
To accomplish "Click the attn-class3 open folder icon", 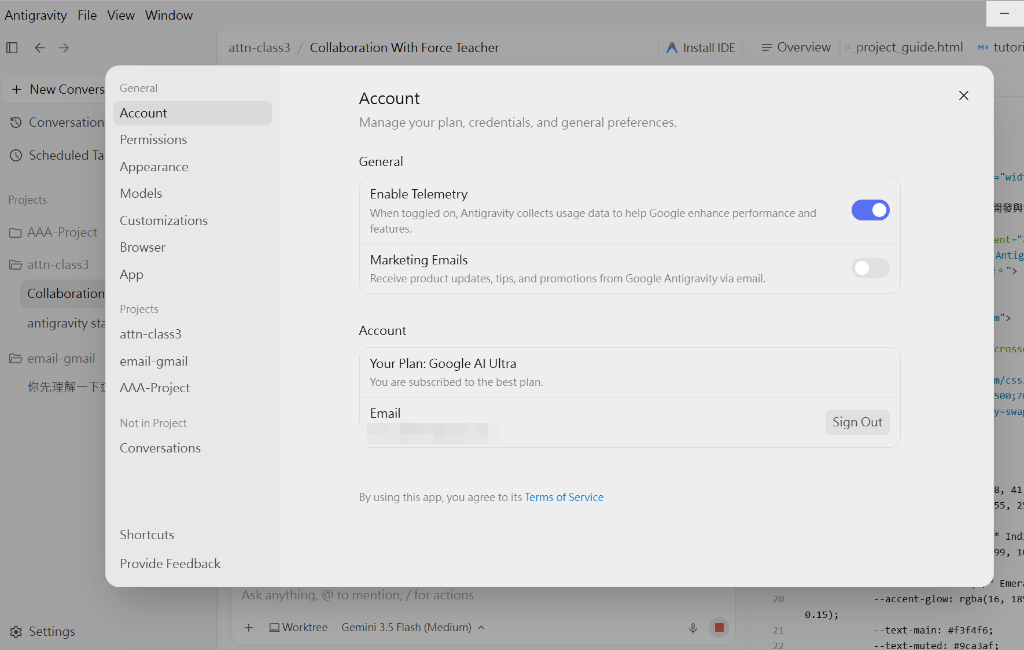I will click(15, 265).
